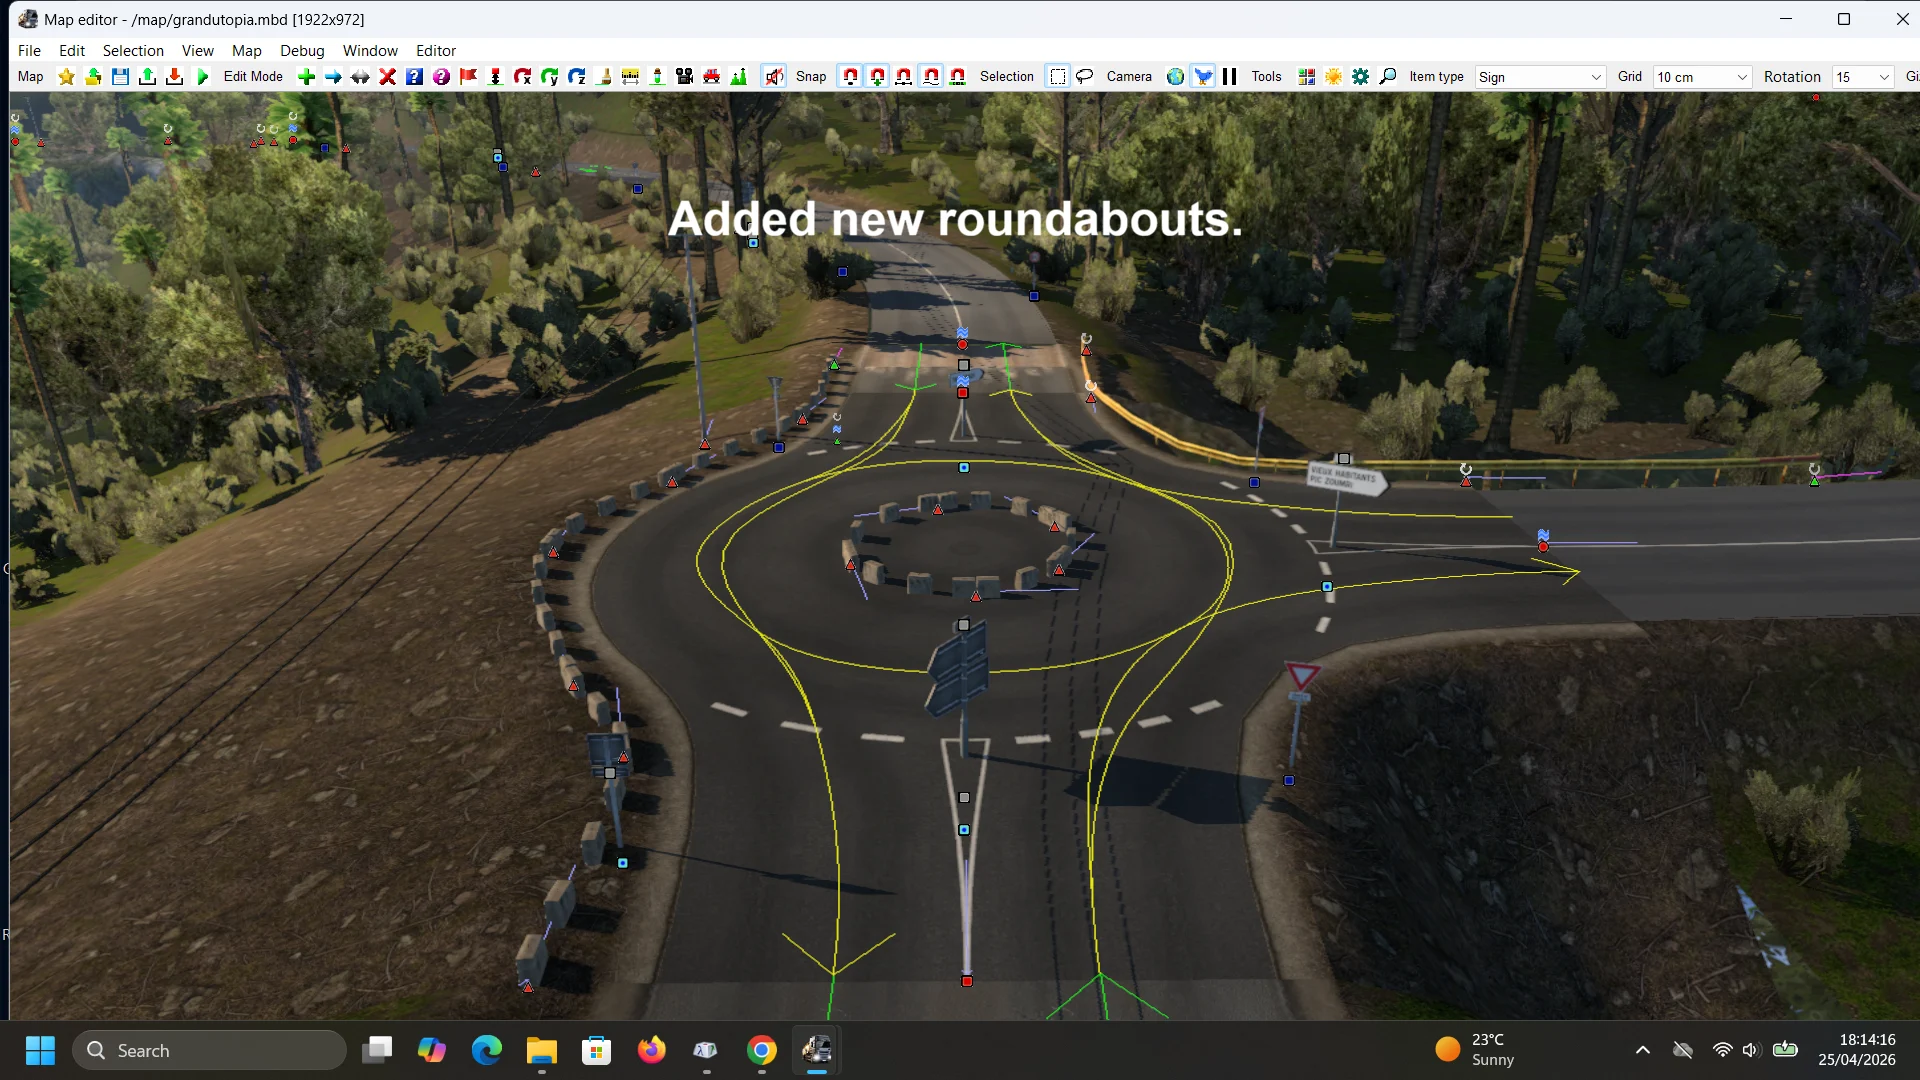This screenshot has height=1080, width=1920.
Task: Click the brush tool icon
Action: click(x=603, y=77)
